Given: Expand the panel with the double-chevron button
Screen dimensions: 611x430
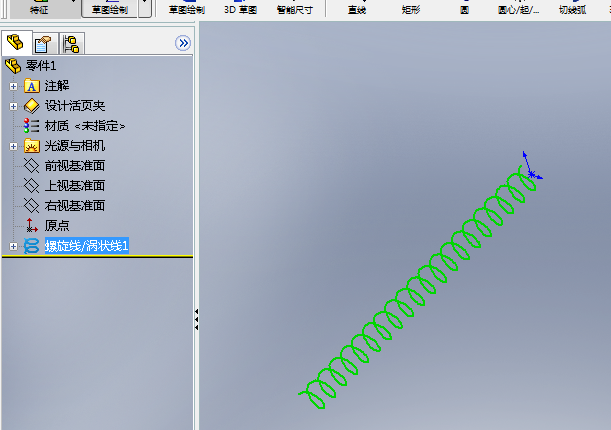Looking at the screenshot, I should [183, 43].
